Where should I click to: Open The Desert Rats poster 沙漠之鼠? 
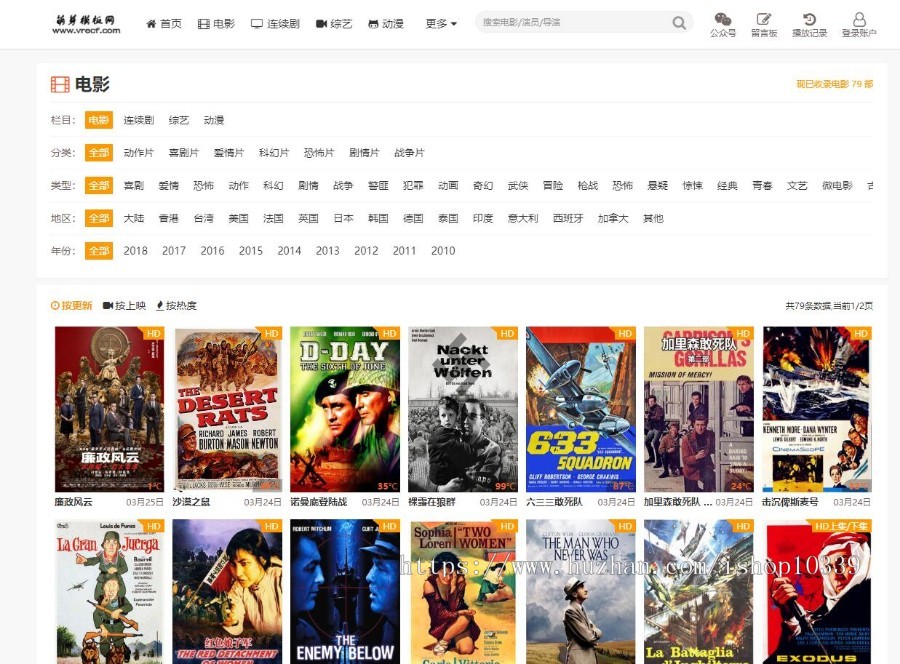(x=227, y=409)
